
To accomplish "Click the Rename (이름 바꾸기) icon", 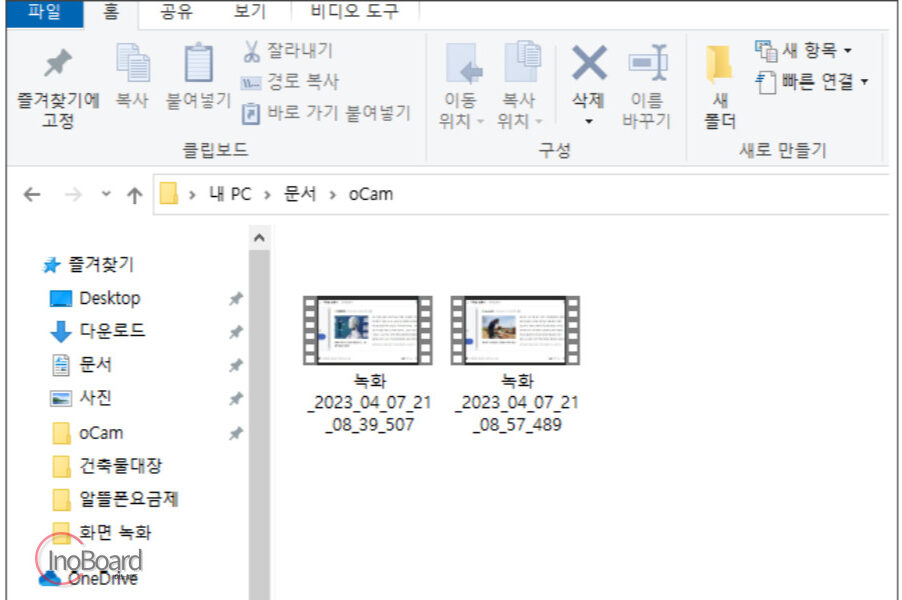I will pos(647,62).
